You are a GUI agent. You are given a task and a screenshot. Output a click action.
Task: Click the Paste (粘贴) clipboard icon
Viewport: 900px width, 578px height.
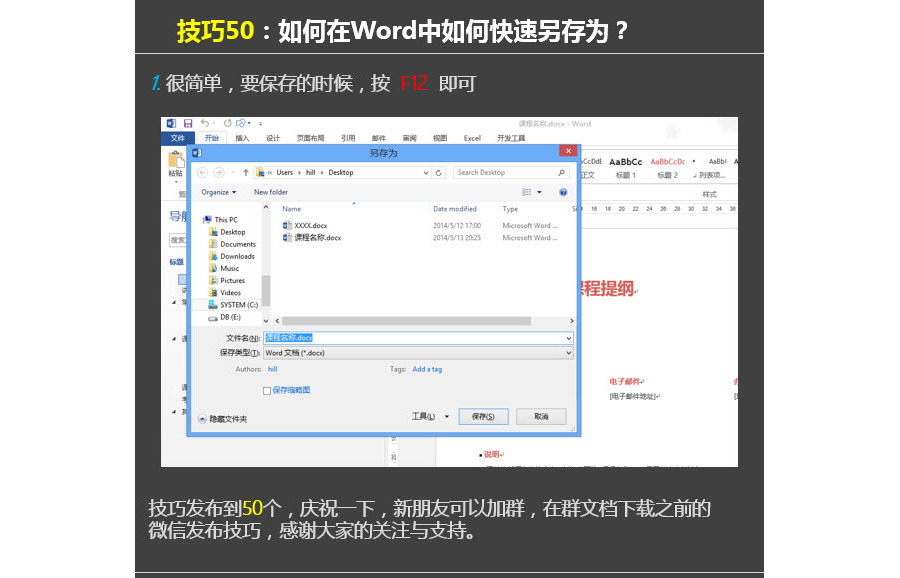pos(176,159)
